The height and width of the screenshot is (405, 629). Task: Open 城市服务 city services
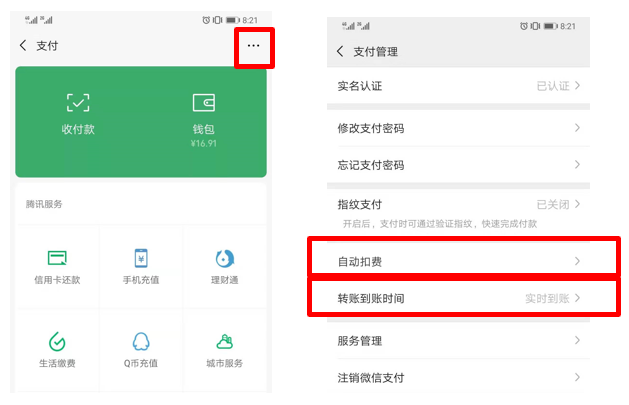coord(225,350)
